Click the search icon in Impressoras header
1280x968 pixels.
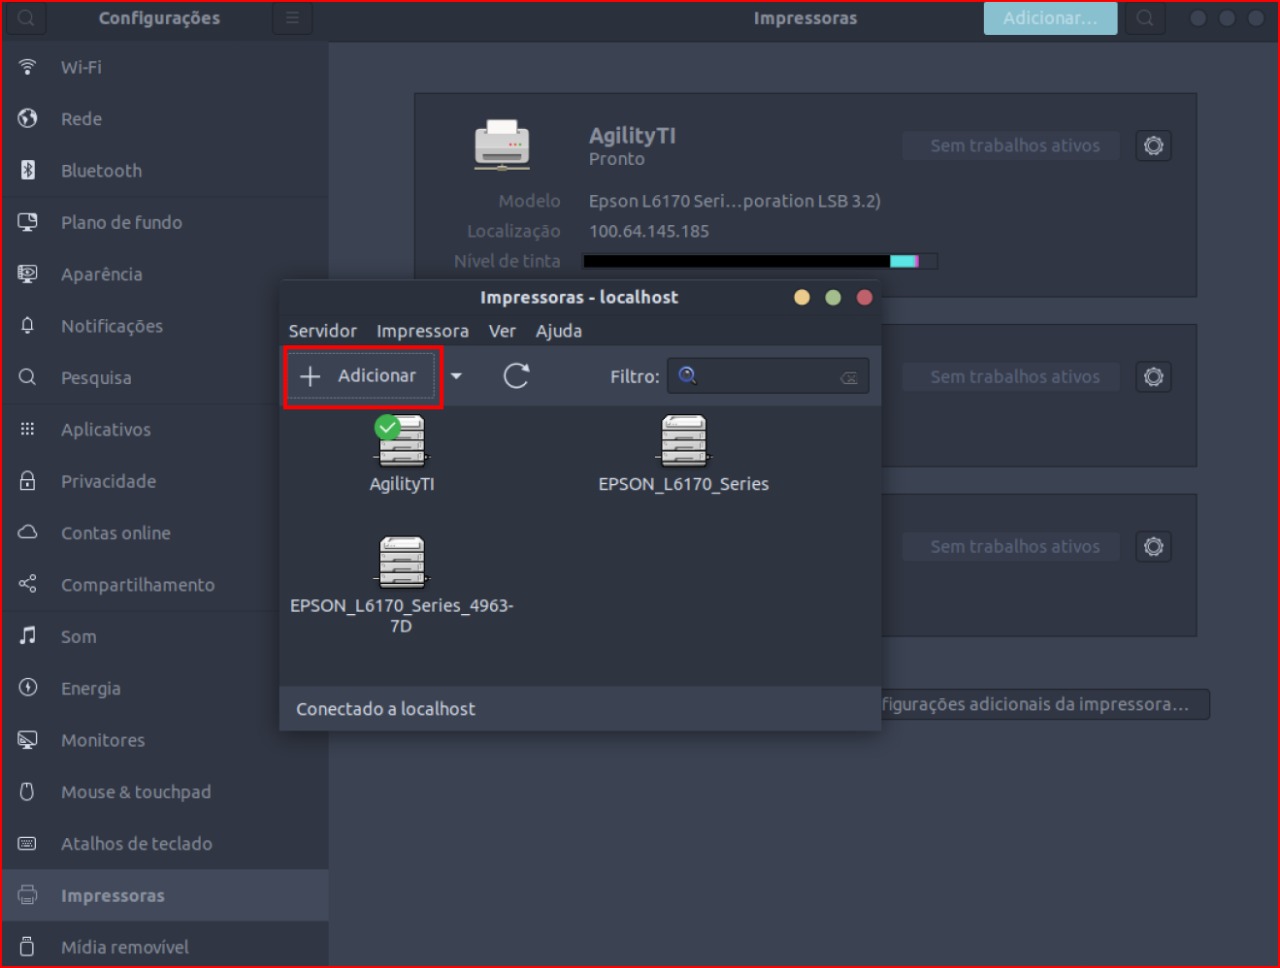pos(1145,18)
